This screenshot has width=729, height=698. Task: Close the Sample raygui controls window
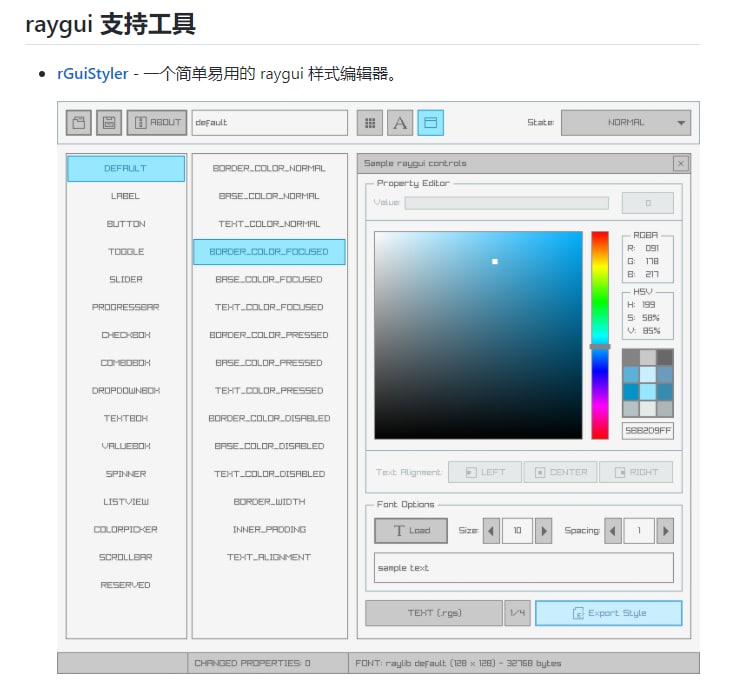(x=681, y=164)
